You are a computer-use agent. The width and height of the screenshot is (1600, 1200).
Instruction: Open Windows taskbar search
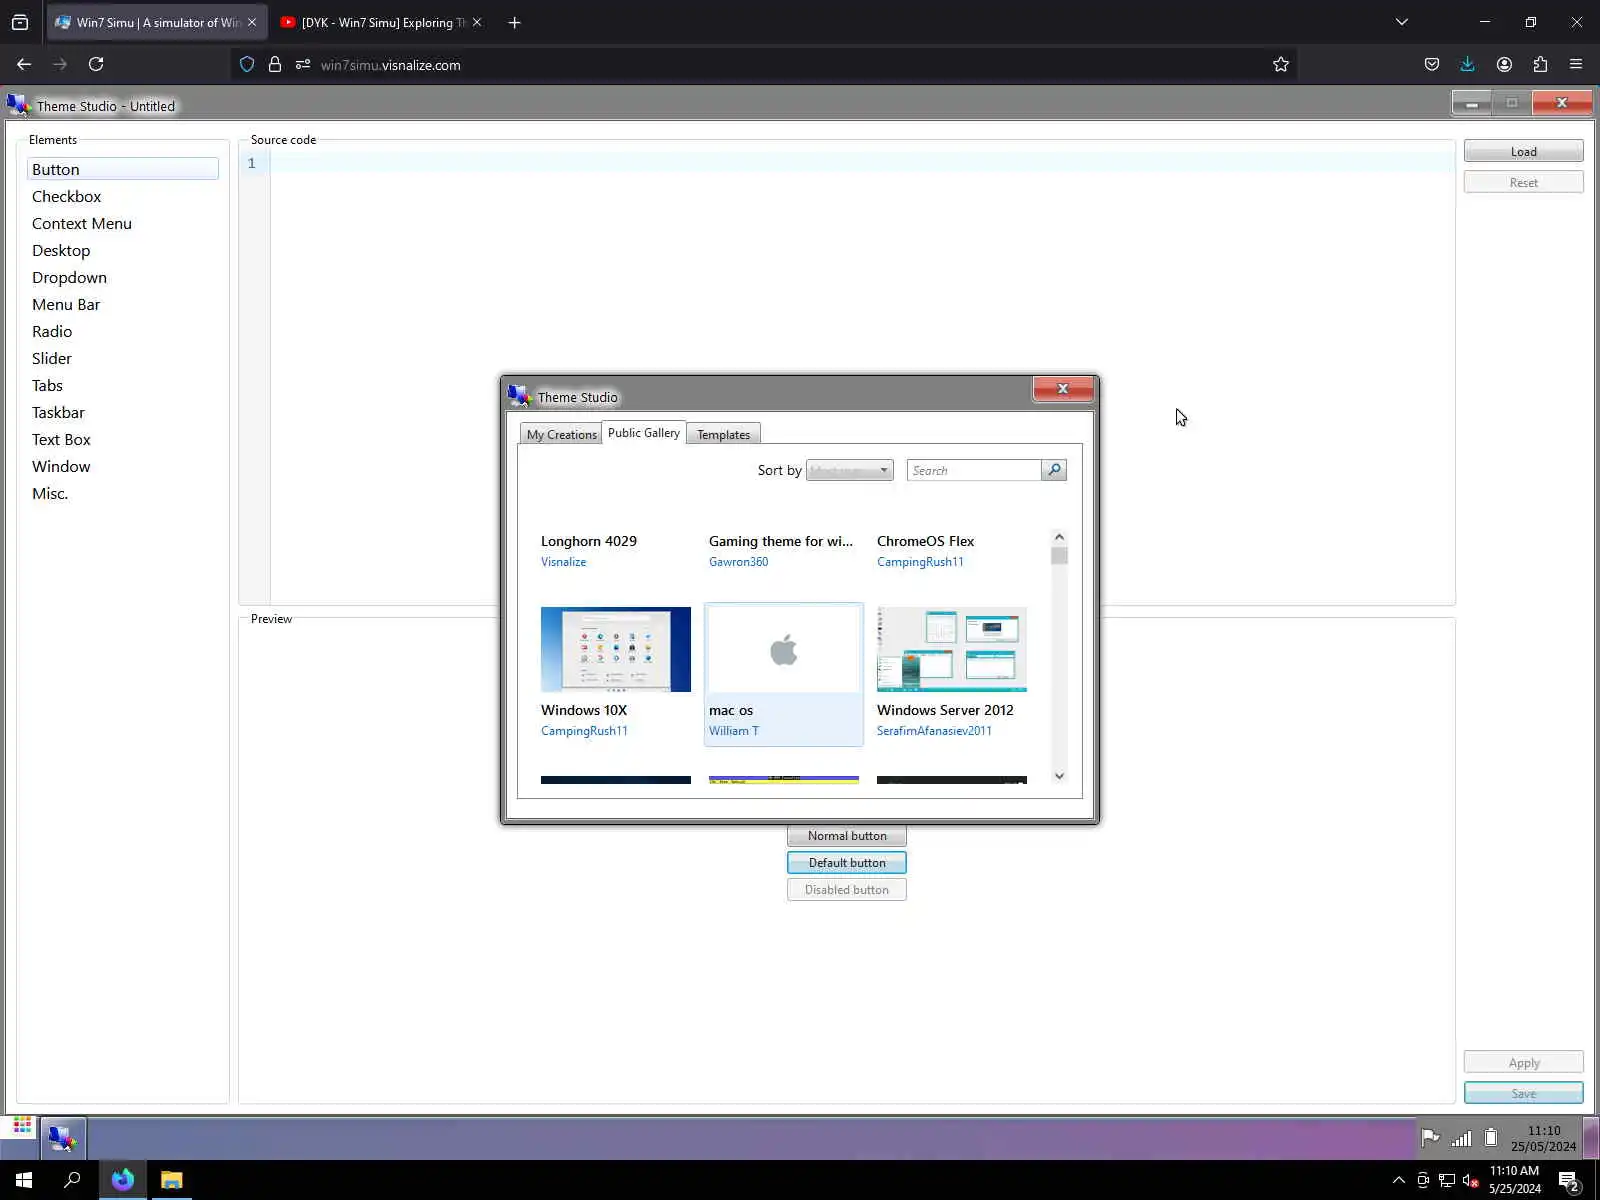72,1180
